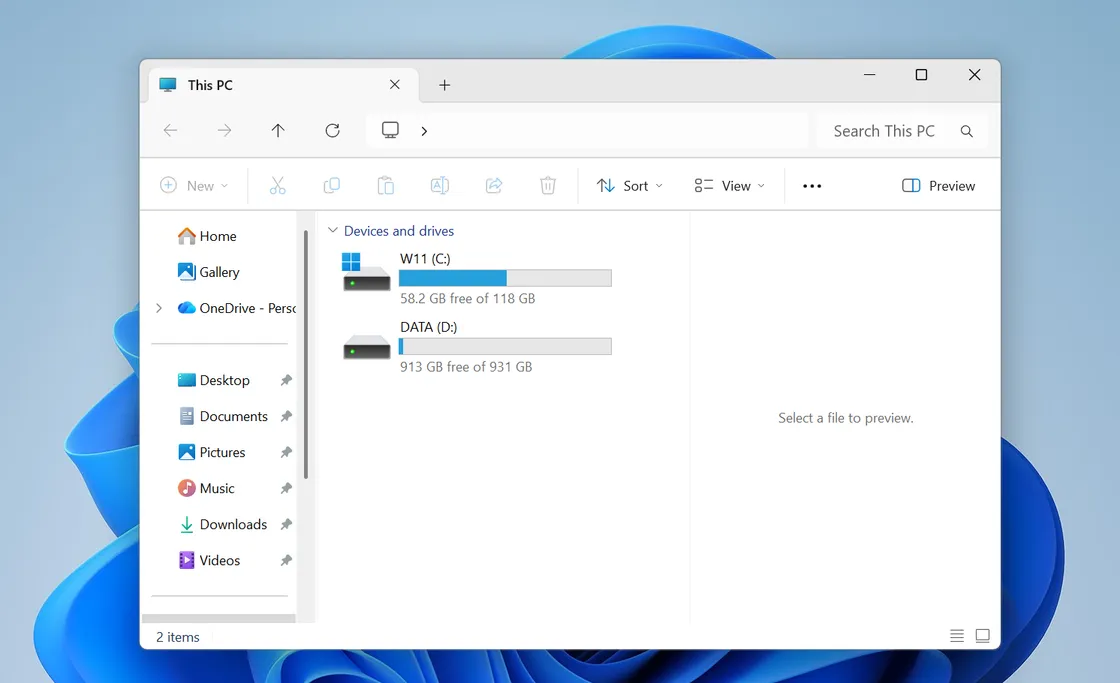Screen dimensions: 1120x683
Task: Open the Sort dropdown
Action: pyautogui.click(x=630, y=185)
